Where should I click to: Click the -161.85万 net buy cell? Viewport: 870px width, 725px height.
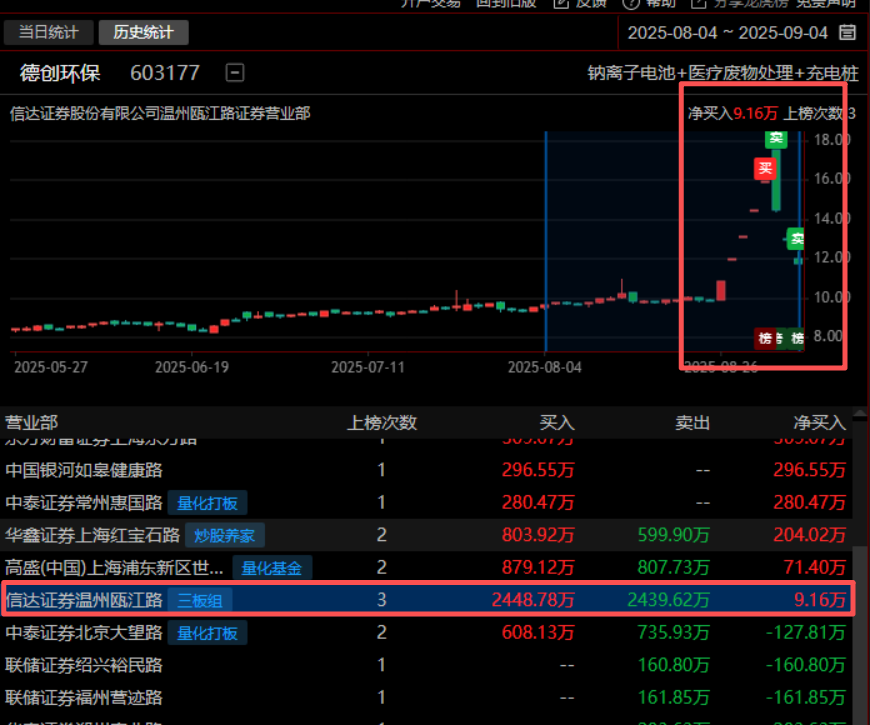coord(806,697)
